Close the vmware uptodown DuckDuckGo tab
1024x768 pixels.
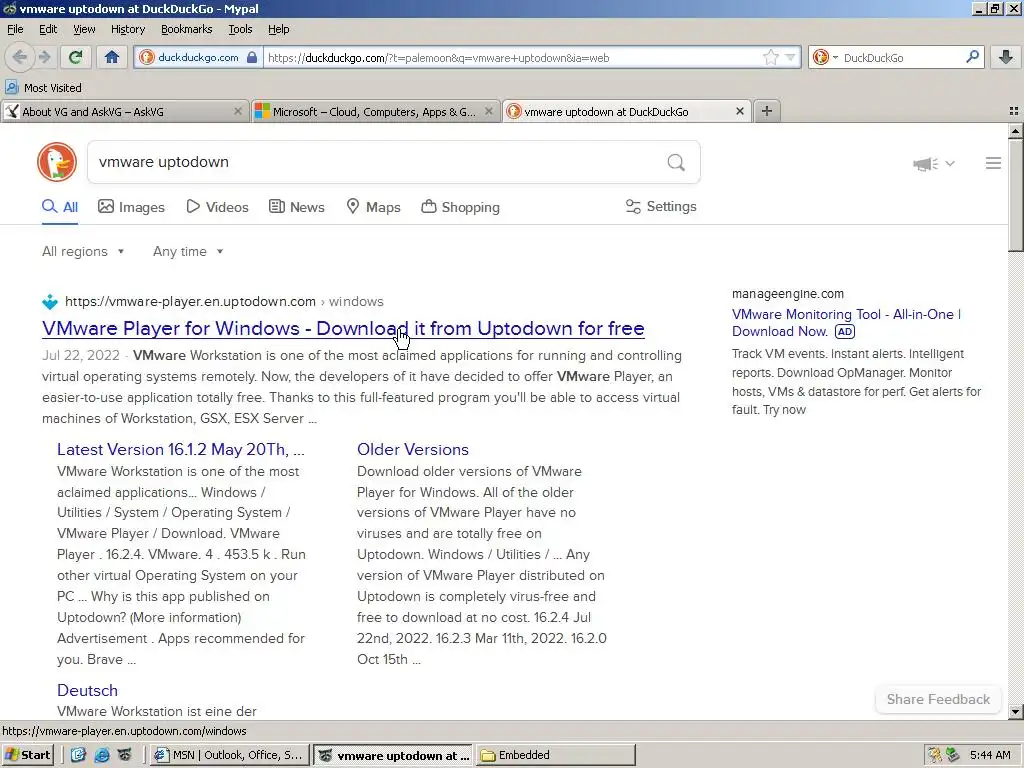740,112
